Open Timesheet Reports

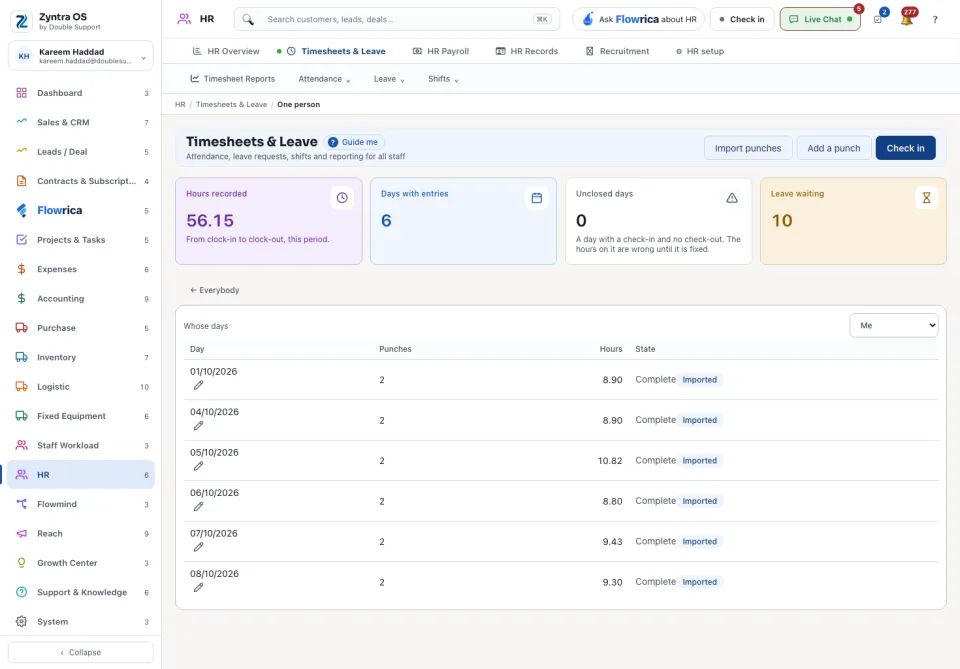[x=233, y=79]
